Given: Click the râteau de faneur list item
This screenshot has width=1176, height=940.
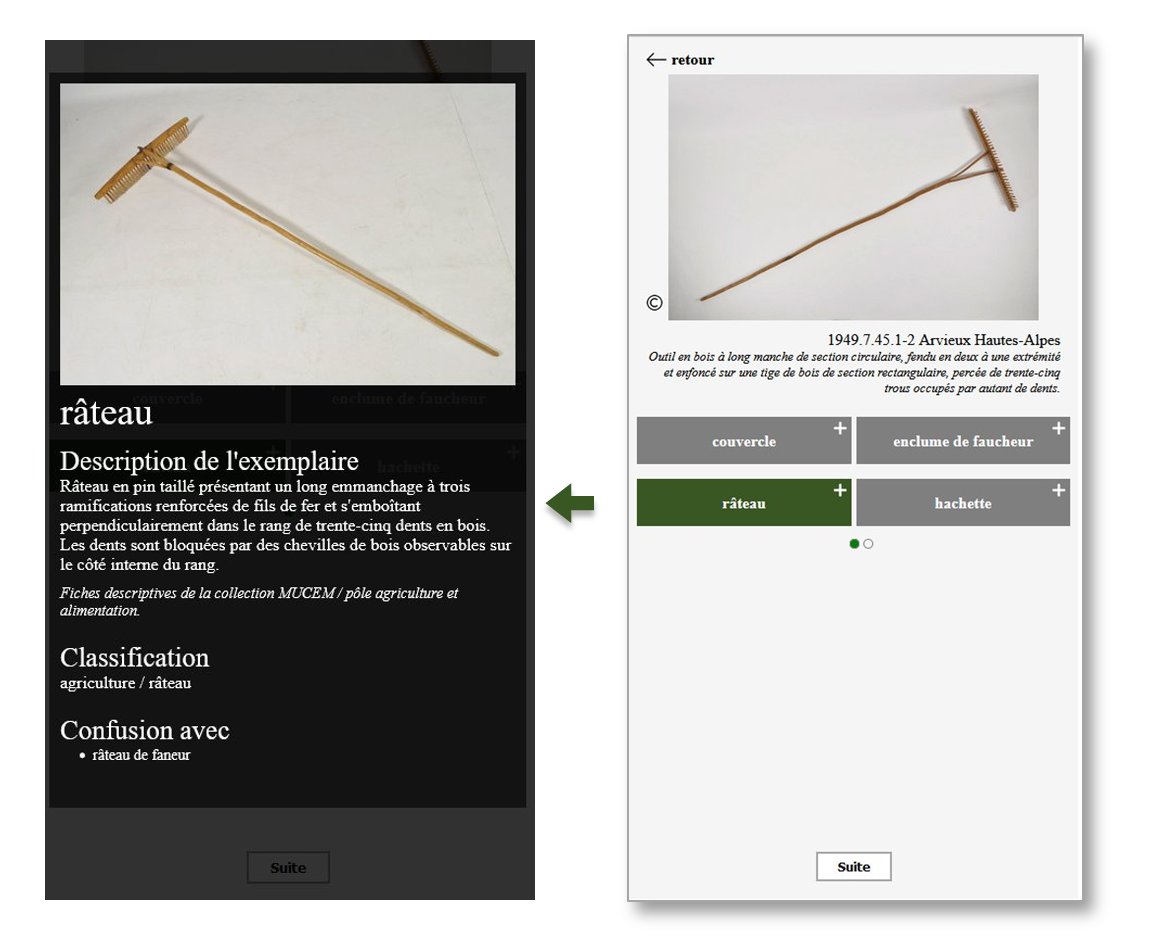Looking at the screenshot, I should coord(141,755).
